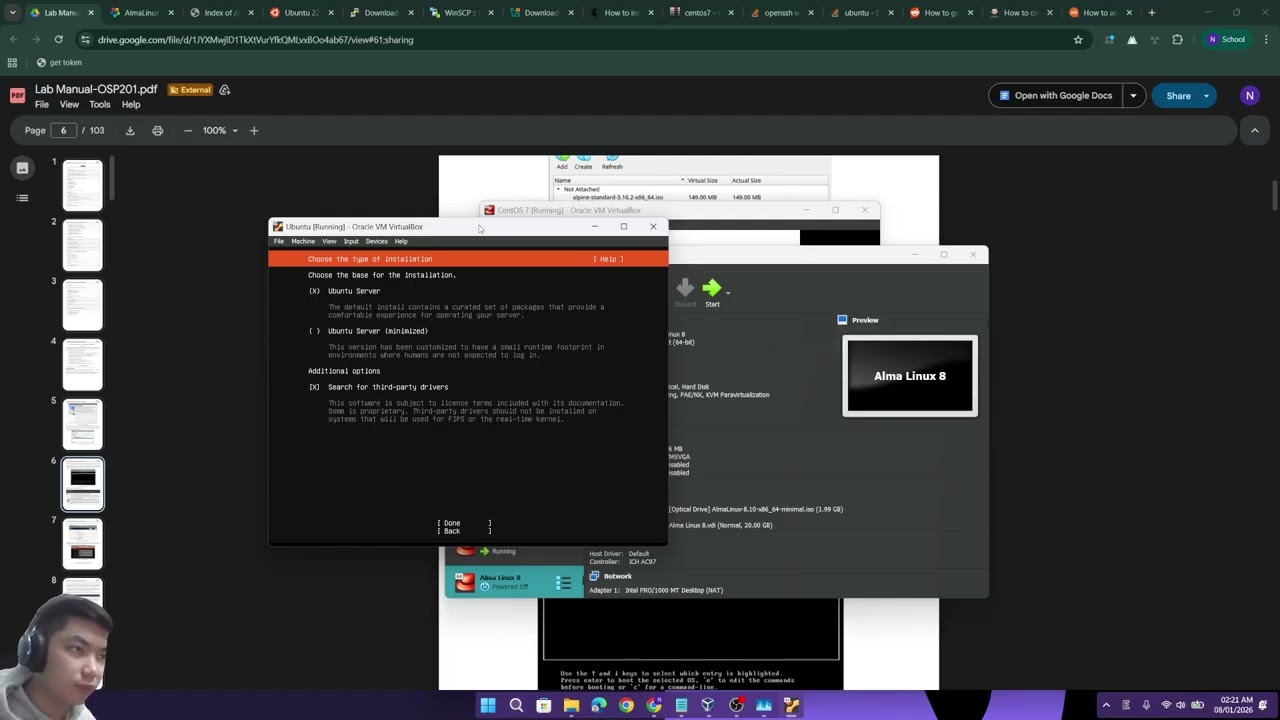1280x720 pixels.
Task: Open page 5 thumbnail
Action: coord(83,425)
